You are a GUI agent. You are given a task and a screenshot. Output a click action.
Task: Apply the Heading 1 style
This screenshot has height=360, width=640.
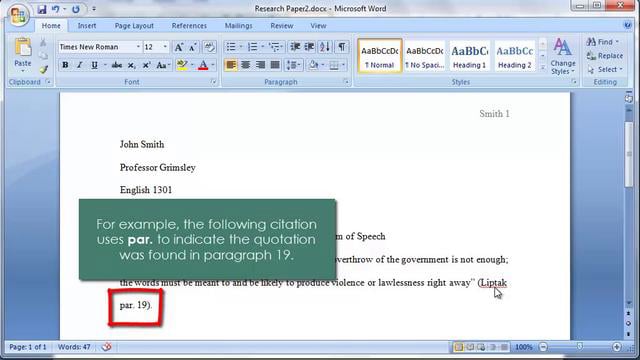pos(469,56)
